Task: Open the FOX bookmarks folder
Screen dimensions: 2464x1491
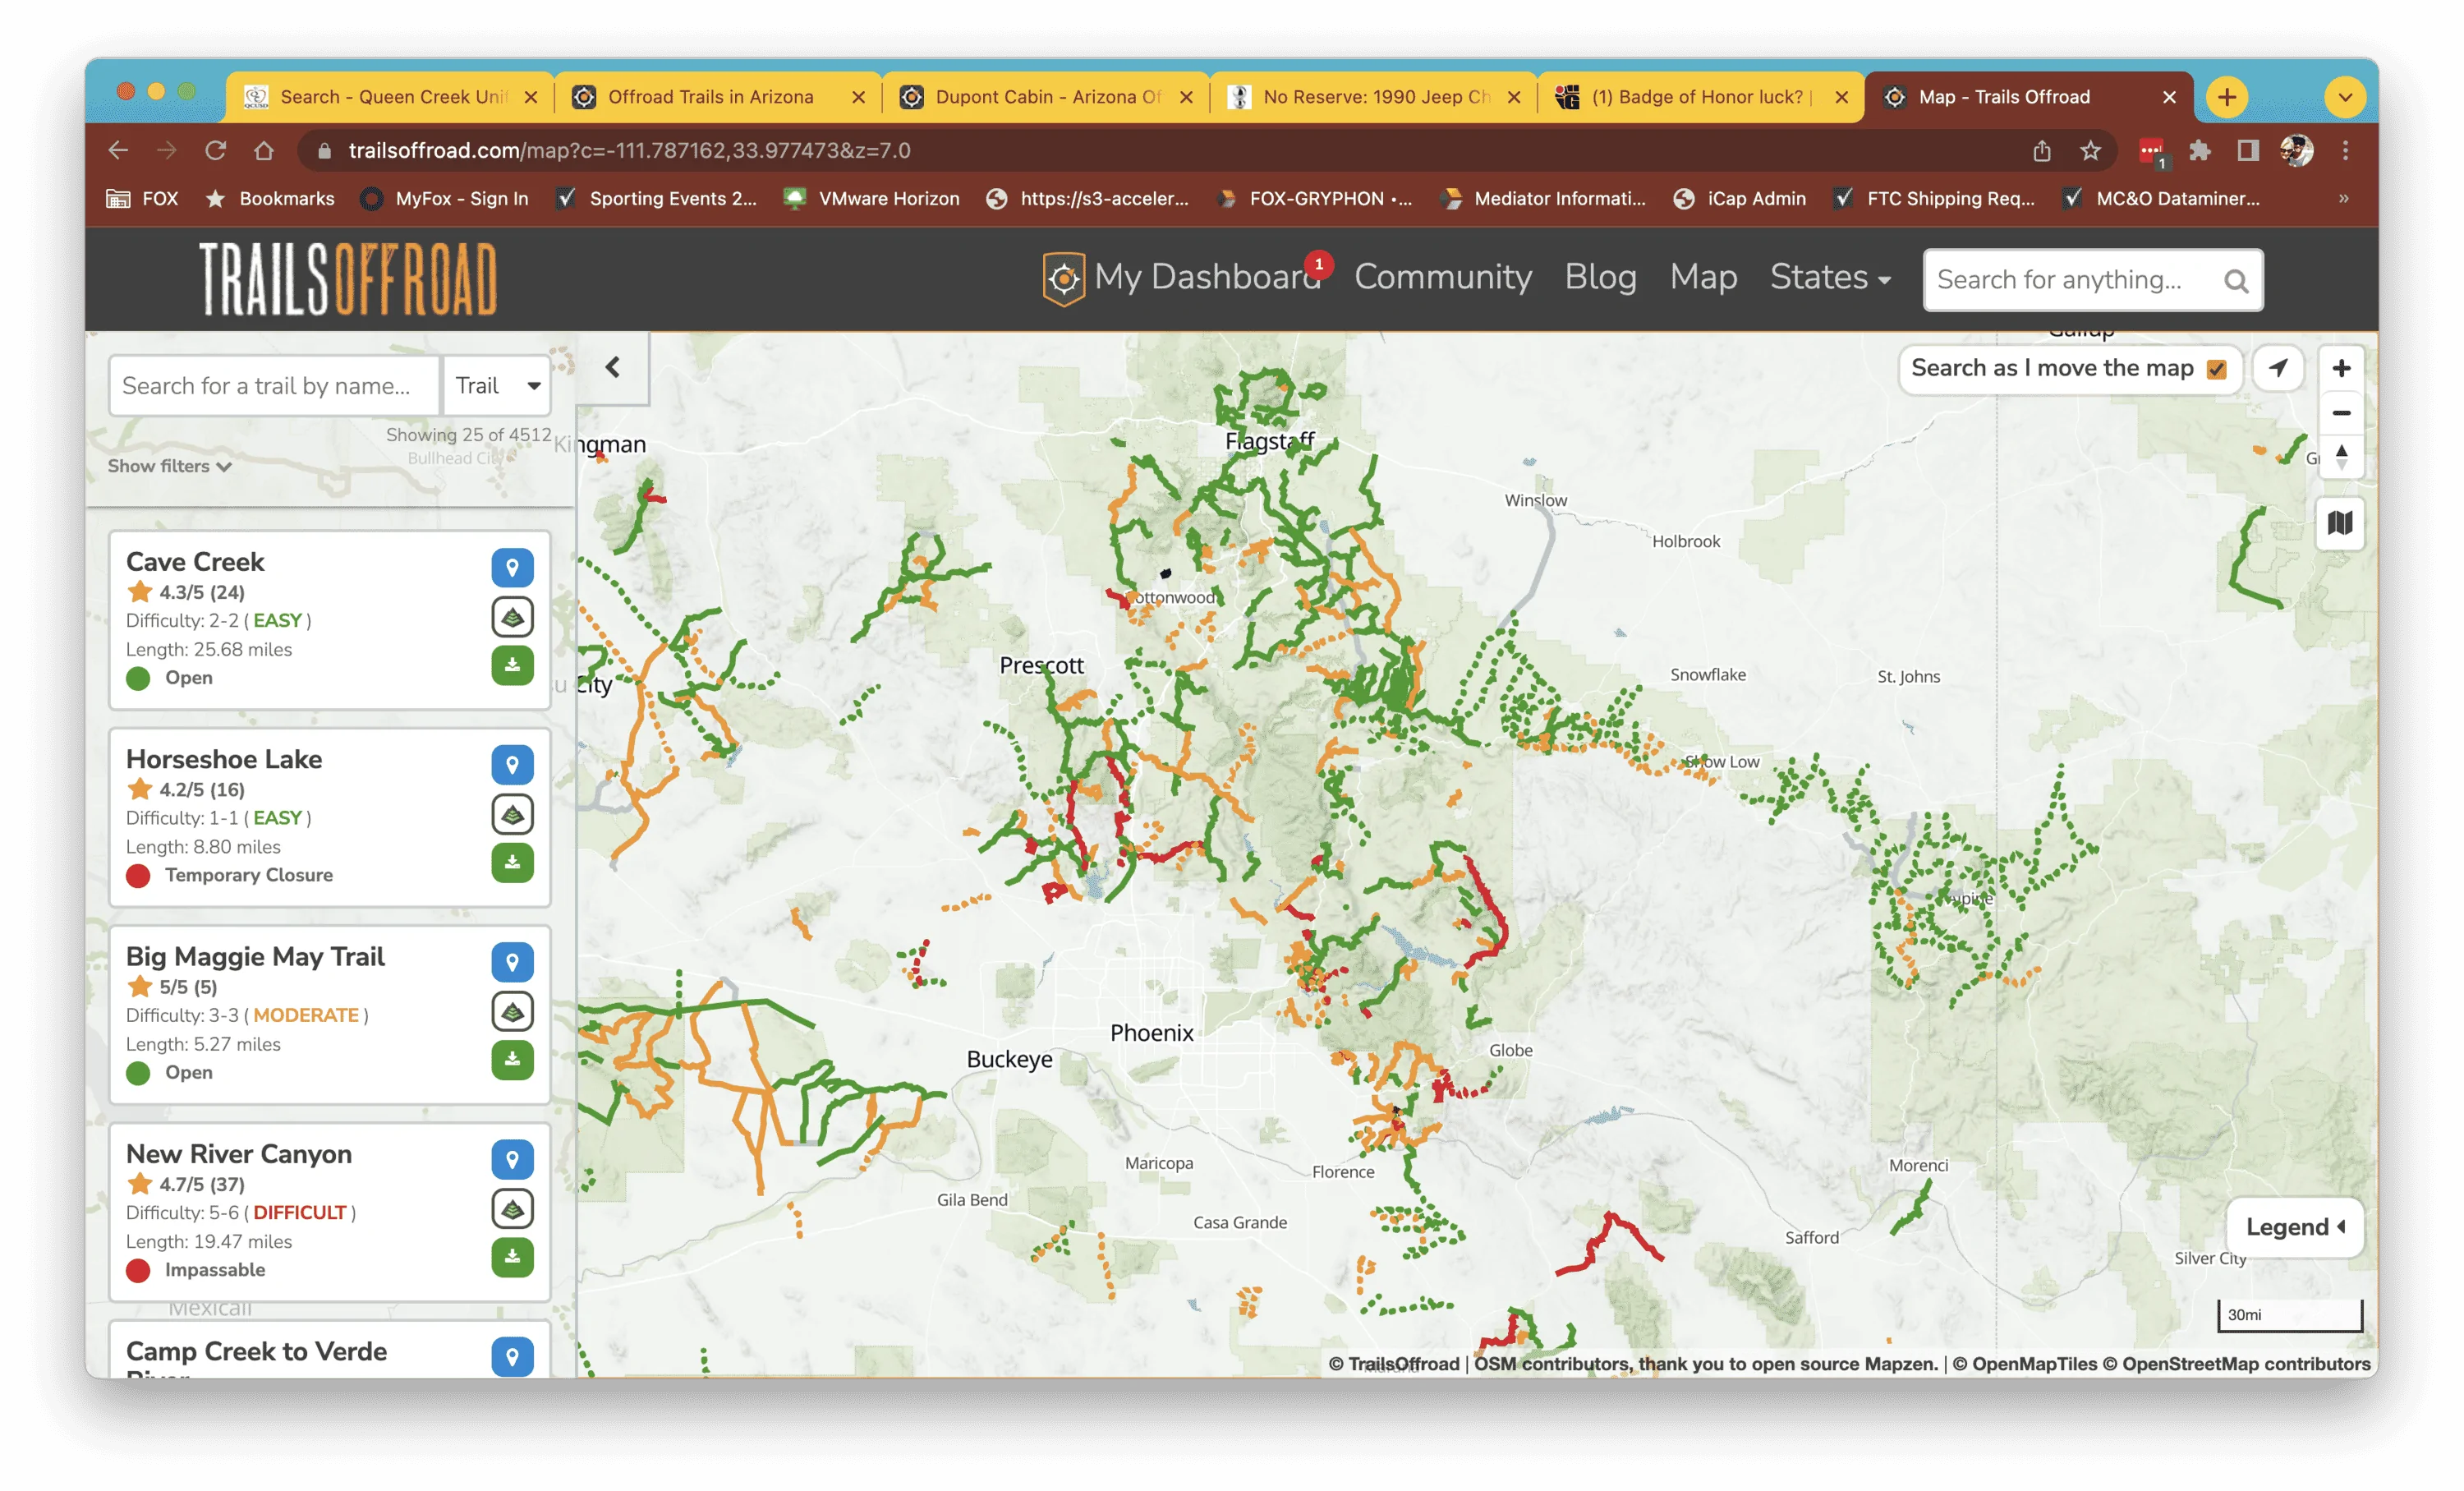Action: (x=143, y=198)
